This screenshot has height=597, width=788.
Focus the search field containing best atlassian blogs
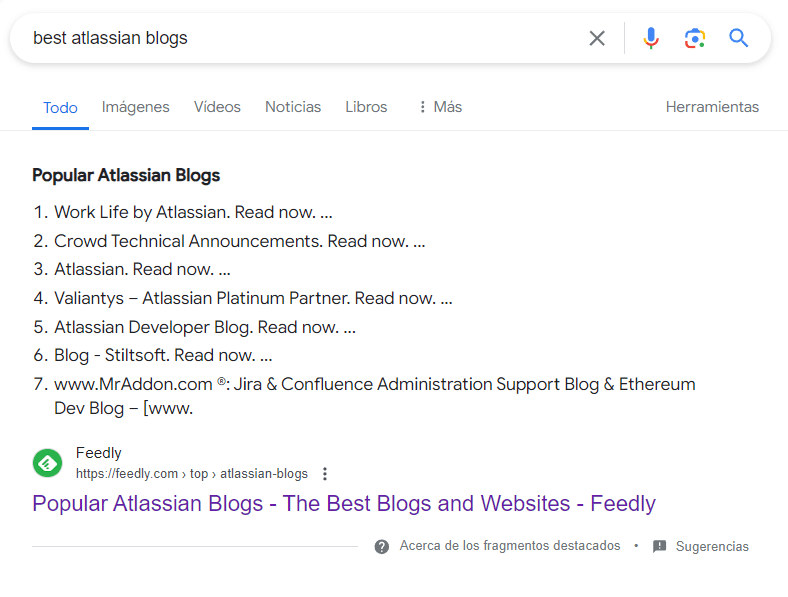[x=300, y=38]
